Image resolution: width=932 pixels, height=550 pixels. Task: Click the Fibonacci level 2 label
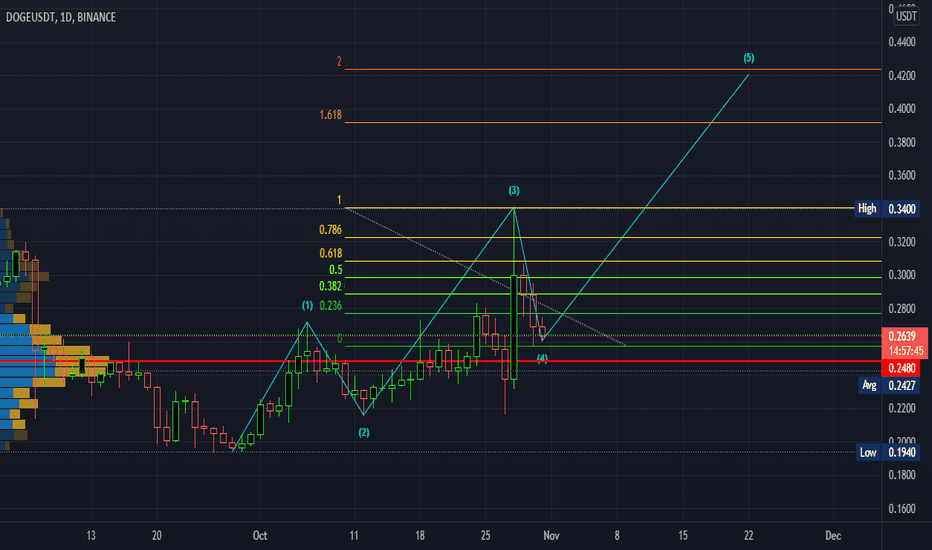coord(339,61)
